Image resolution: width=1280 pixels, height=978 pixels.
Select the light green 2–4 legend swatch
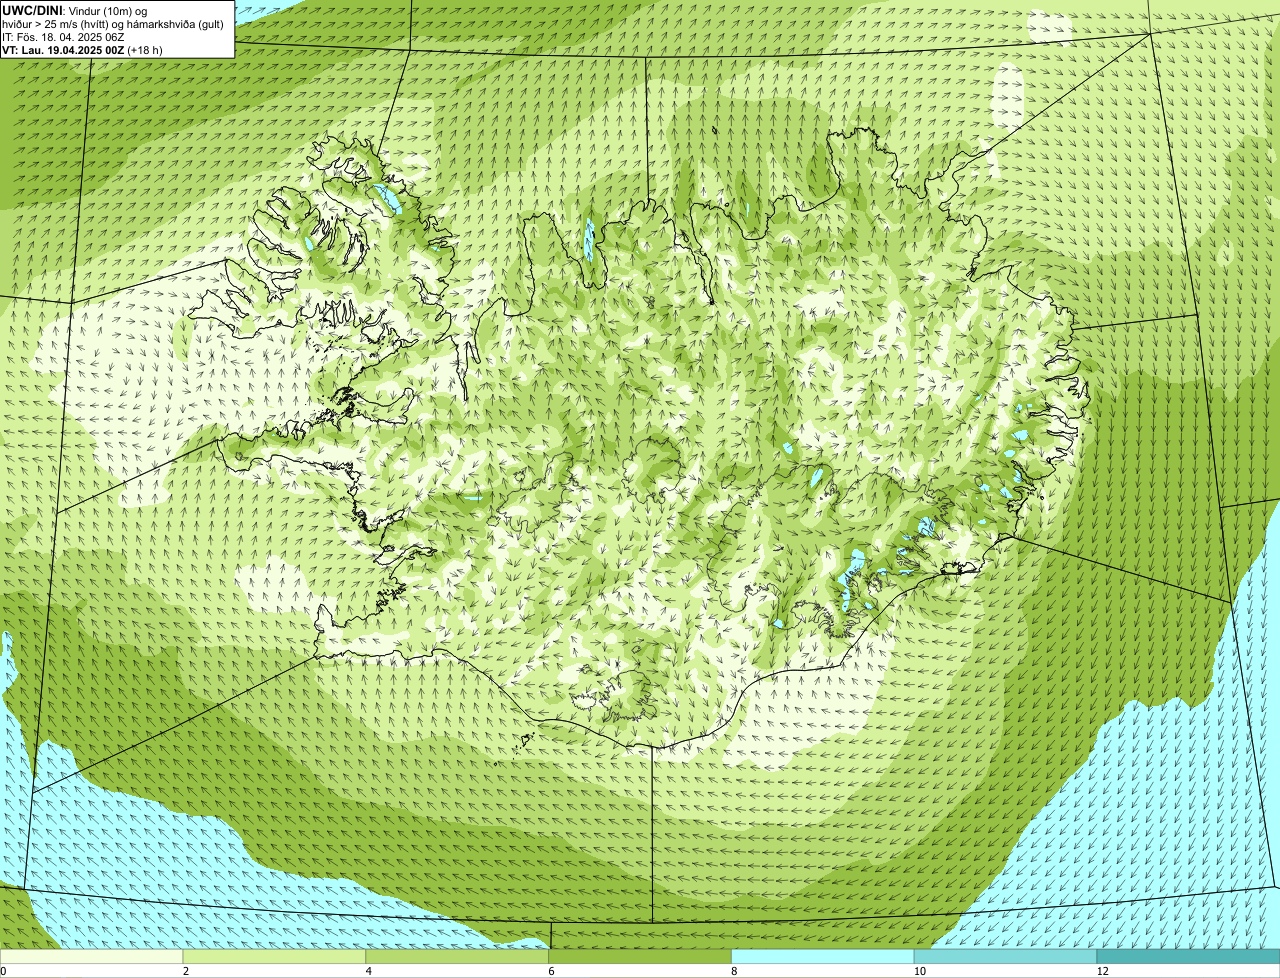[x=275, y=956]
